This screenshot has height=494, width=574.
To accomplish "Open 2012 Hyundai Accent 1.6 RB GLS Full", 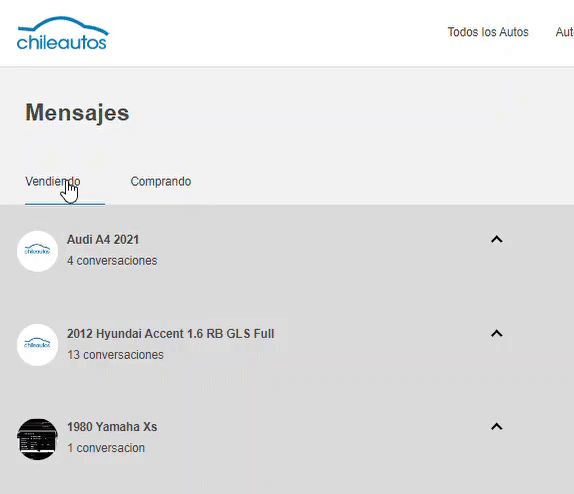I will point(171,334).
